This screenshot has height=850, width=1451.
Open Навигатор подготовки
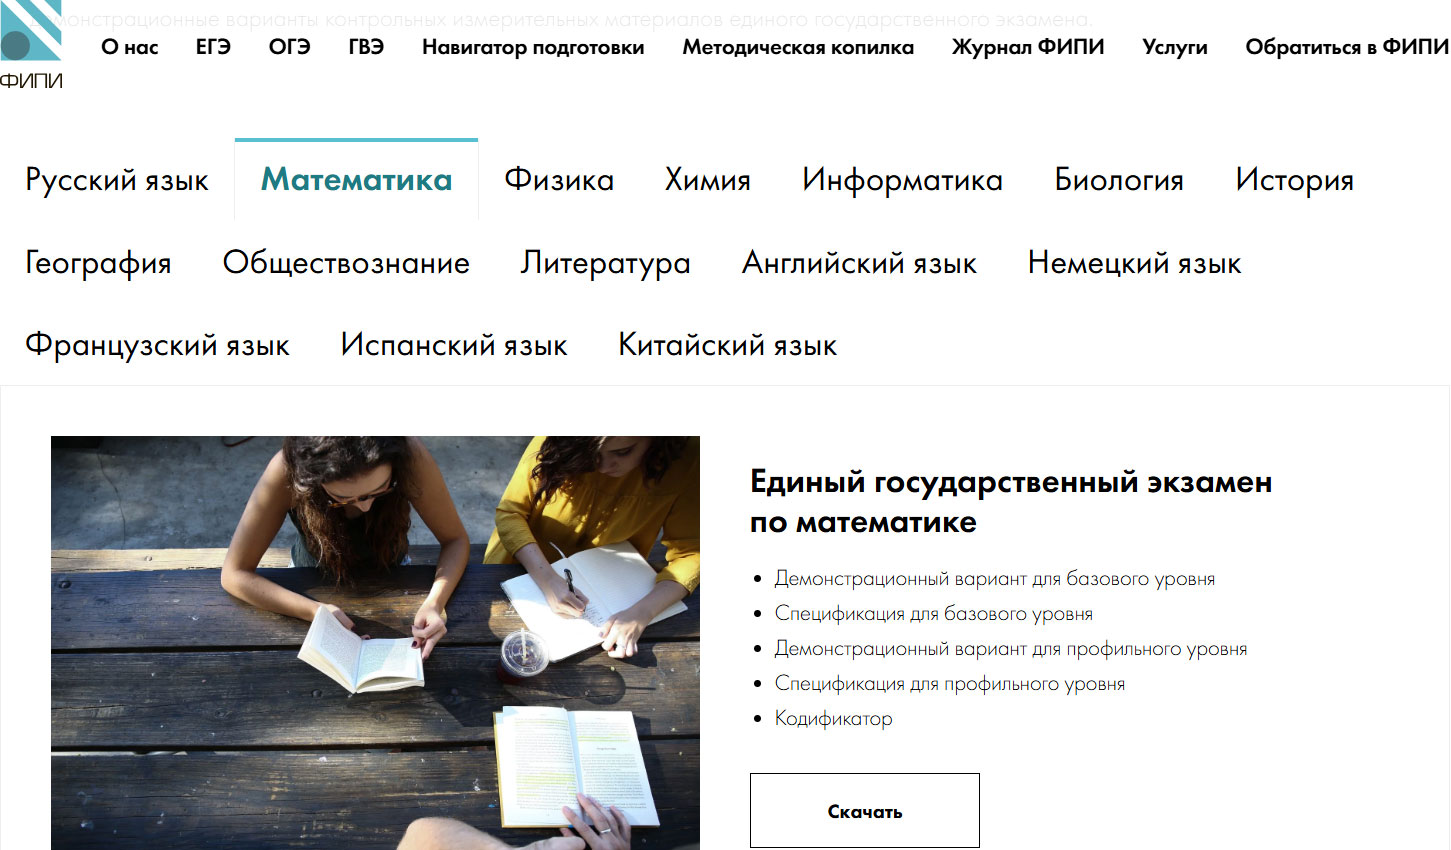[x=531, y=47]
